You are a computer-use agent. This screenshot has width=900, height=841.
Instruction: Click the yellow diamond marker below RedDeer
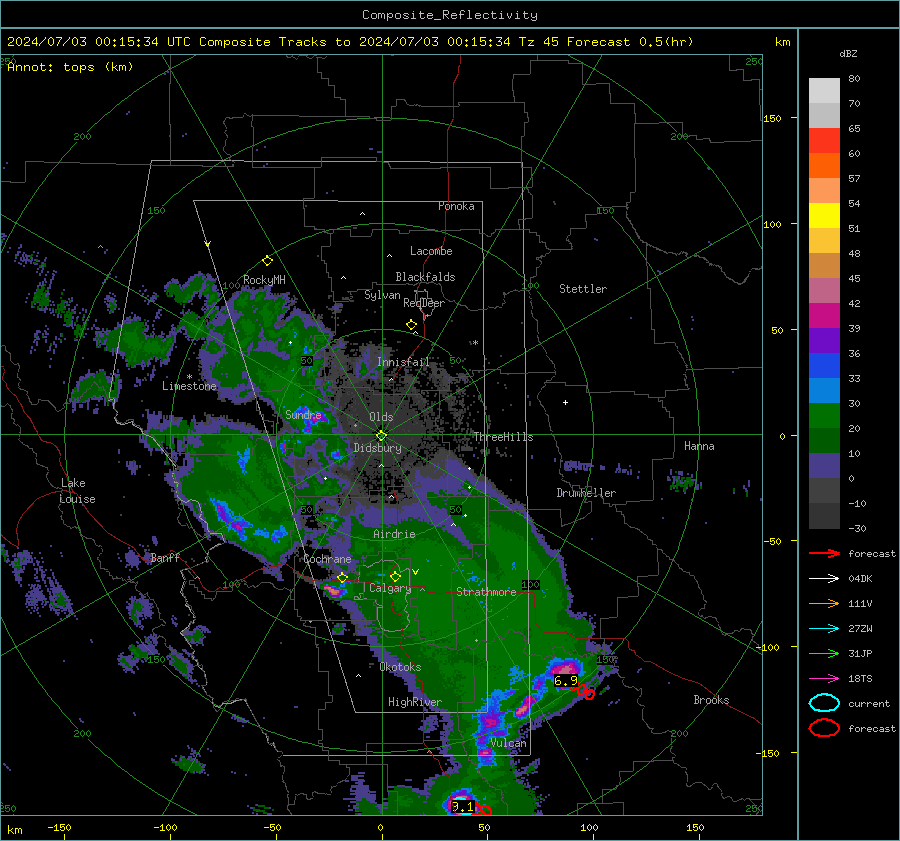point(411,325)
